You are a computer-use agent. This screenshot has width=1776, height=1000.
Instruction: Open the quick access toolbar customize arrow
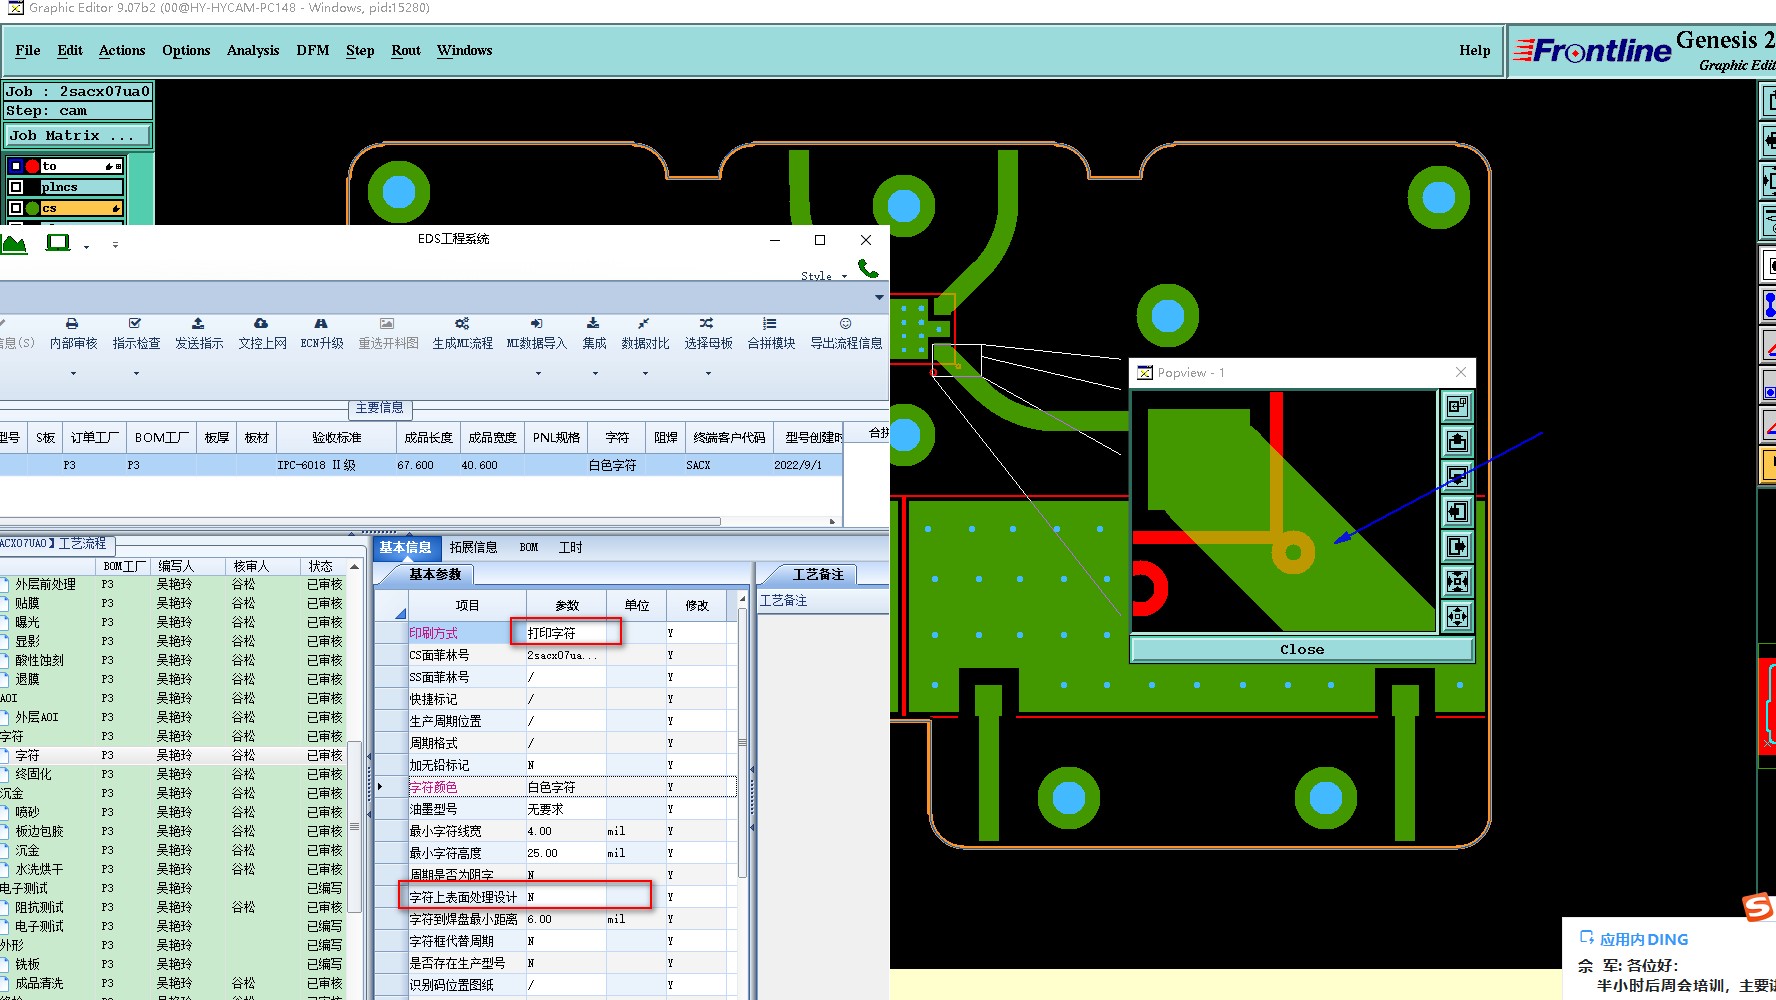pyautogui.click(x=115, y=244)
